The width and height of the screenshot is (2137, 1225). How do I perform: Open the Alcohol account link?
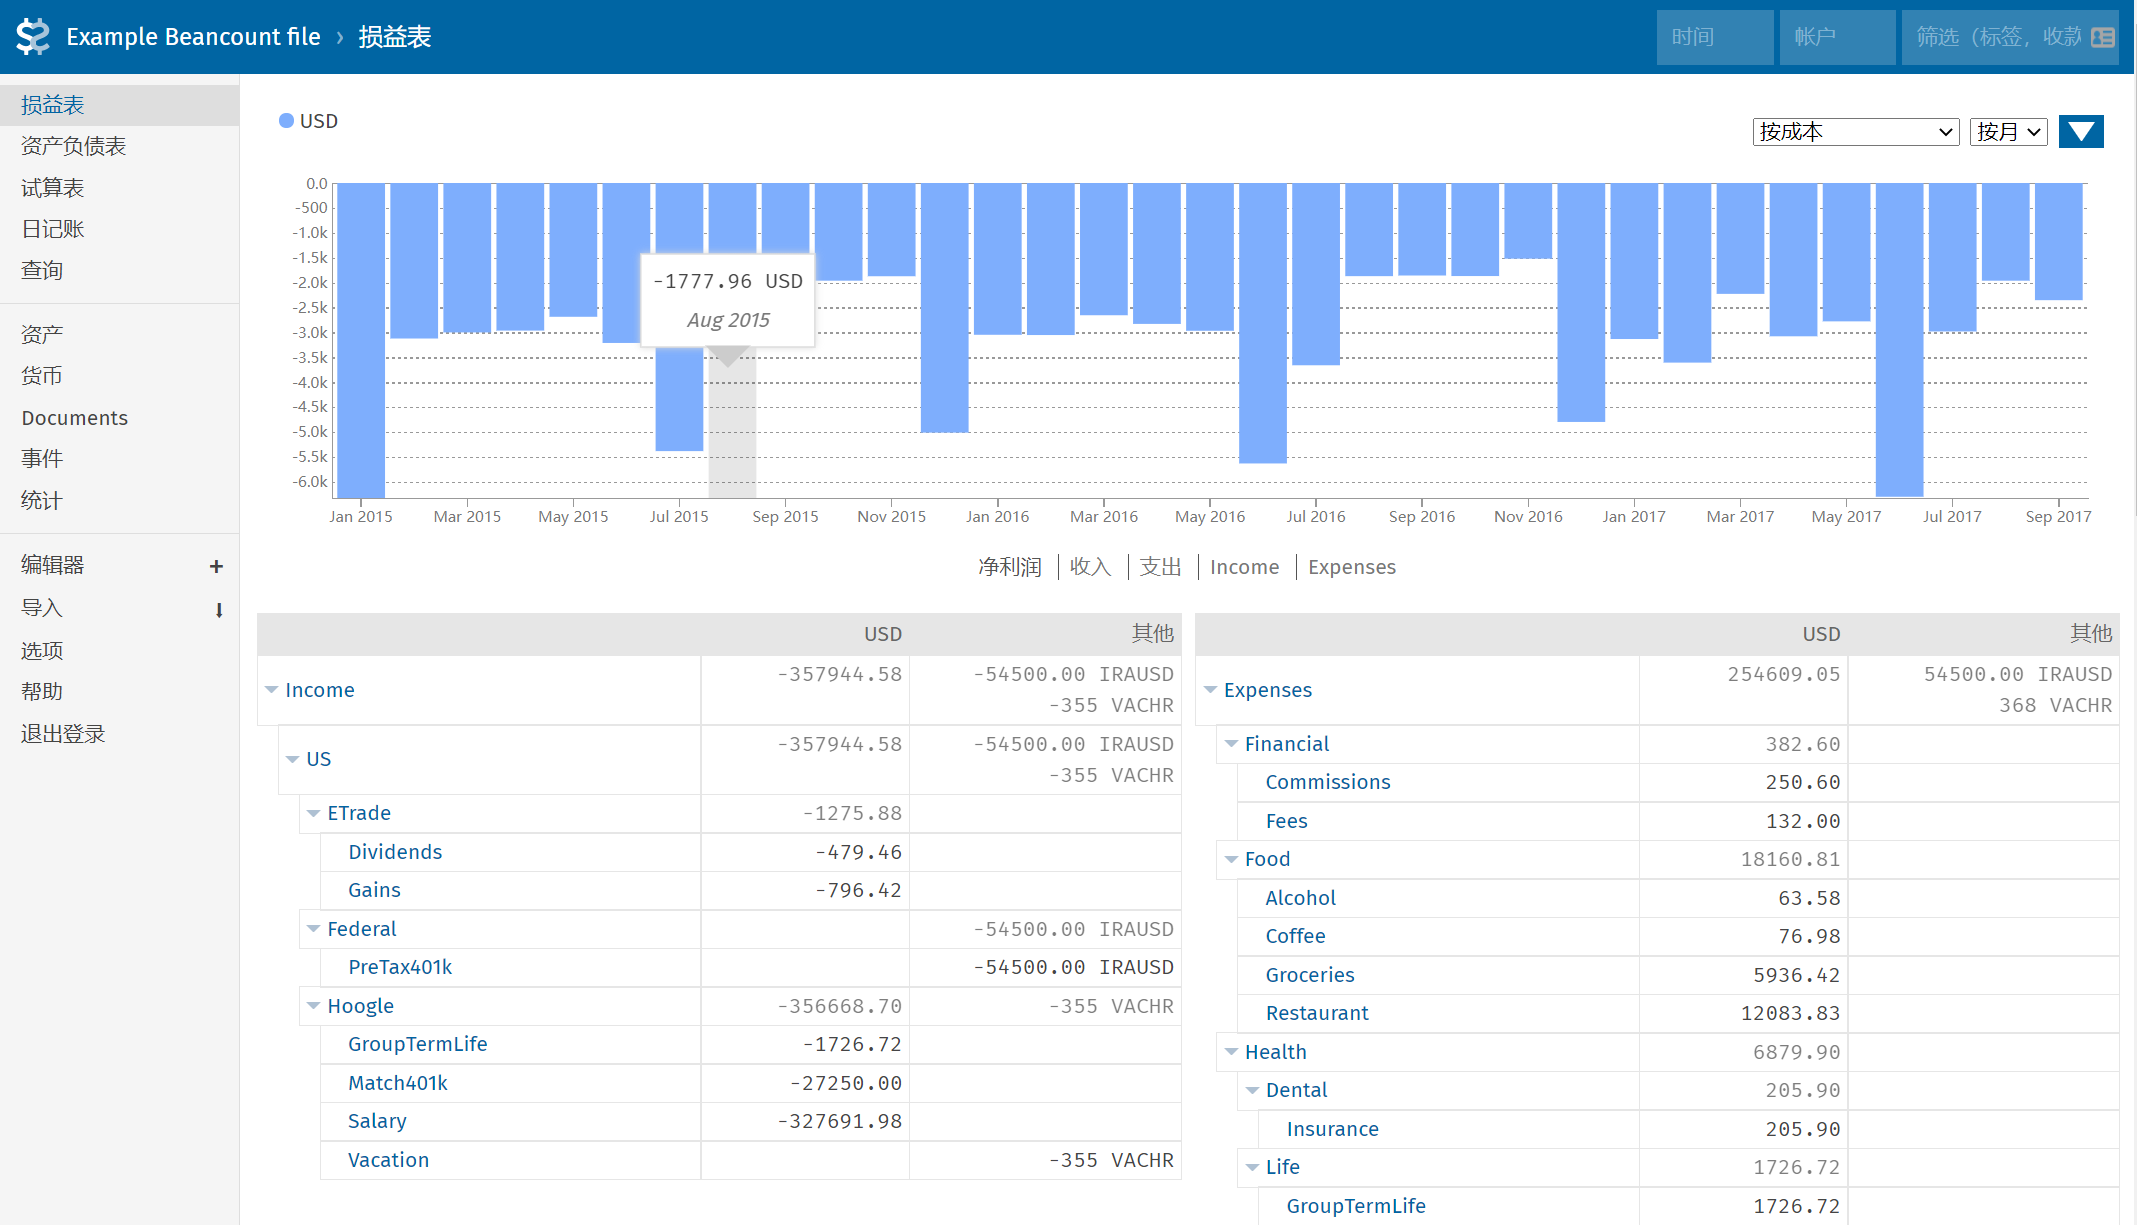(1300, 898)
